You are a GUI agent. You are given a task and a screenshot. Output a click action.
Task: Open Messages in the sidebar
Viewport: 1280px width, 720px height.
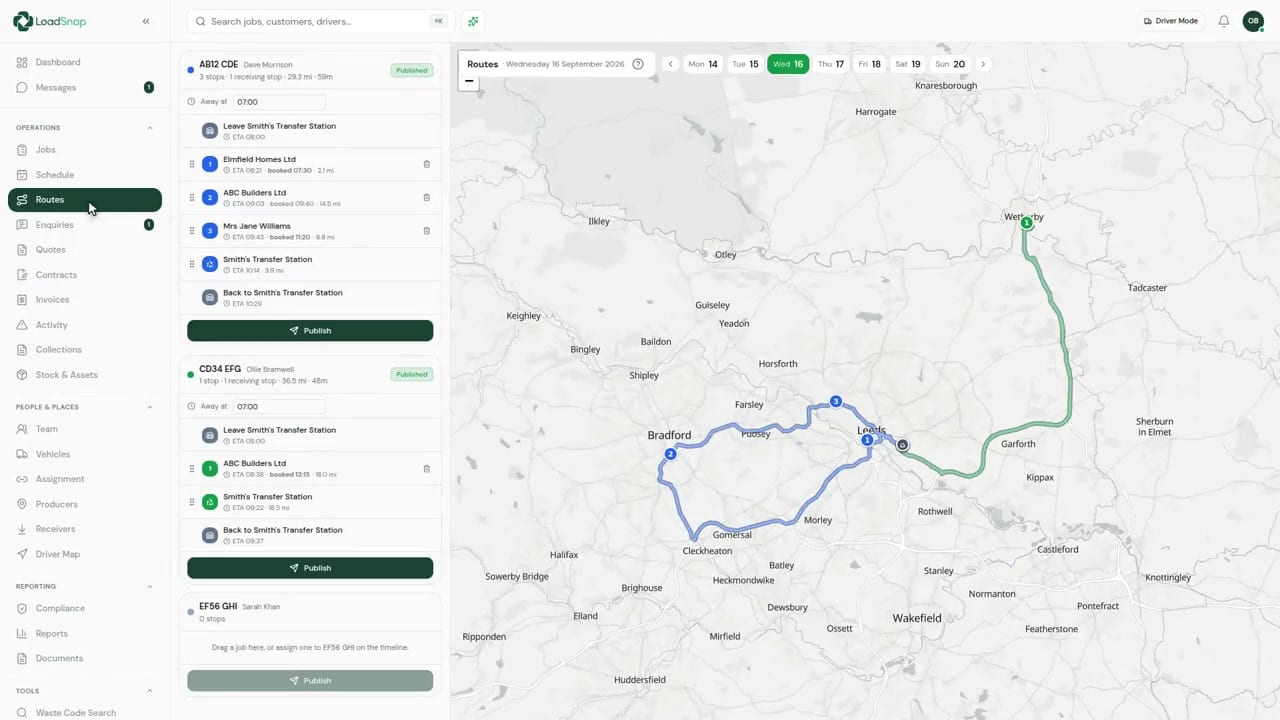point(85,87)
